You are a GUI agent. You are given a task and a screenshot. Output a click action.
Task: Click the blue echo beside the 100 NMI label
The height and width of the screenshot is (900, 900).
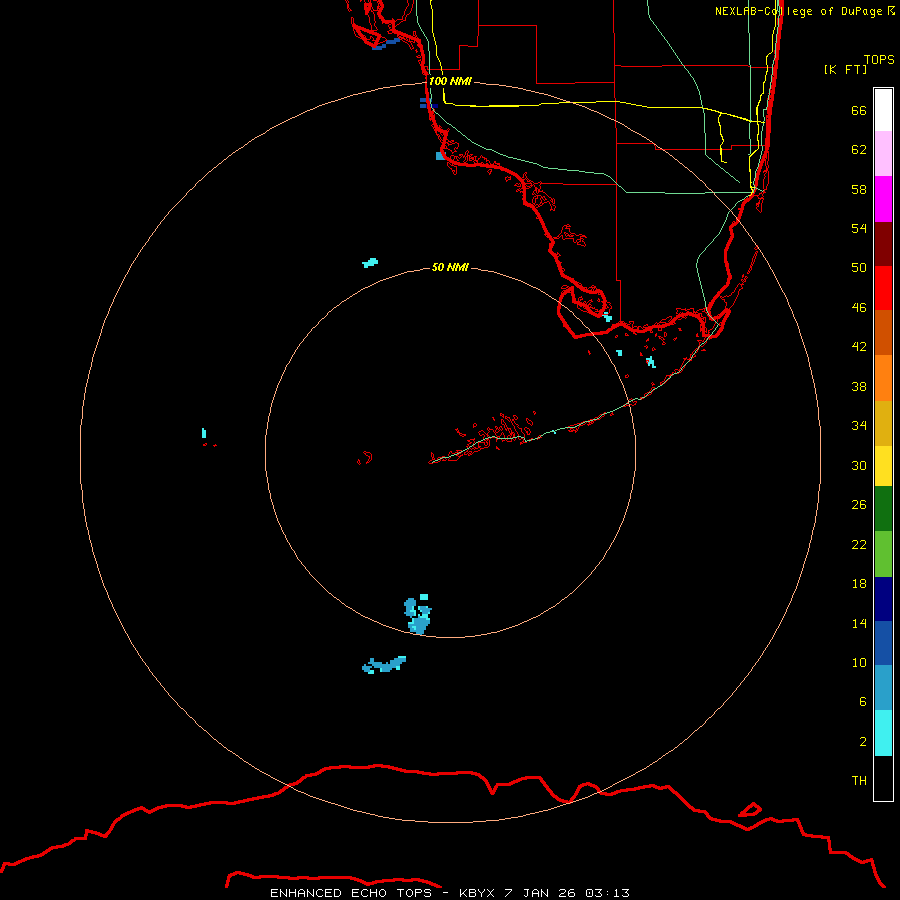428,103
